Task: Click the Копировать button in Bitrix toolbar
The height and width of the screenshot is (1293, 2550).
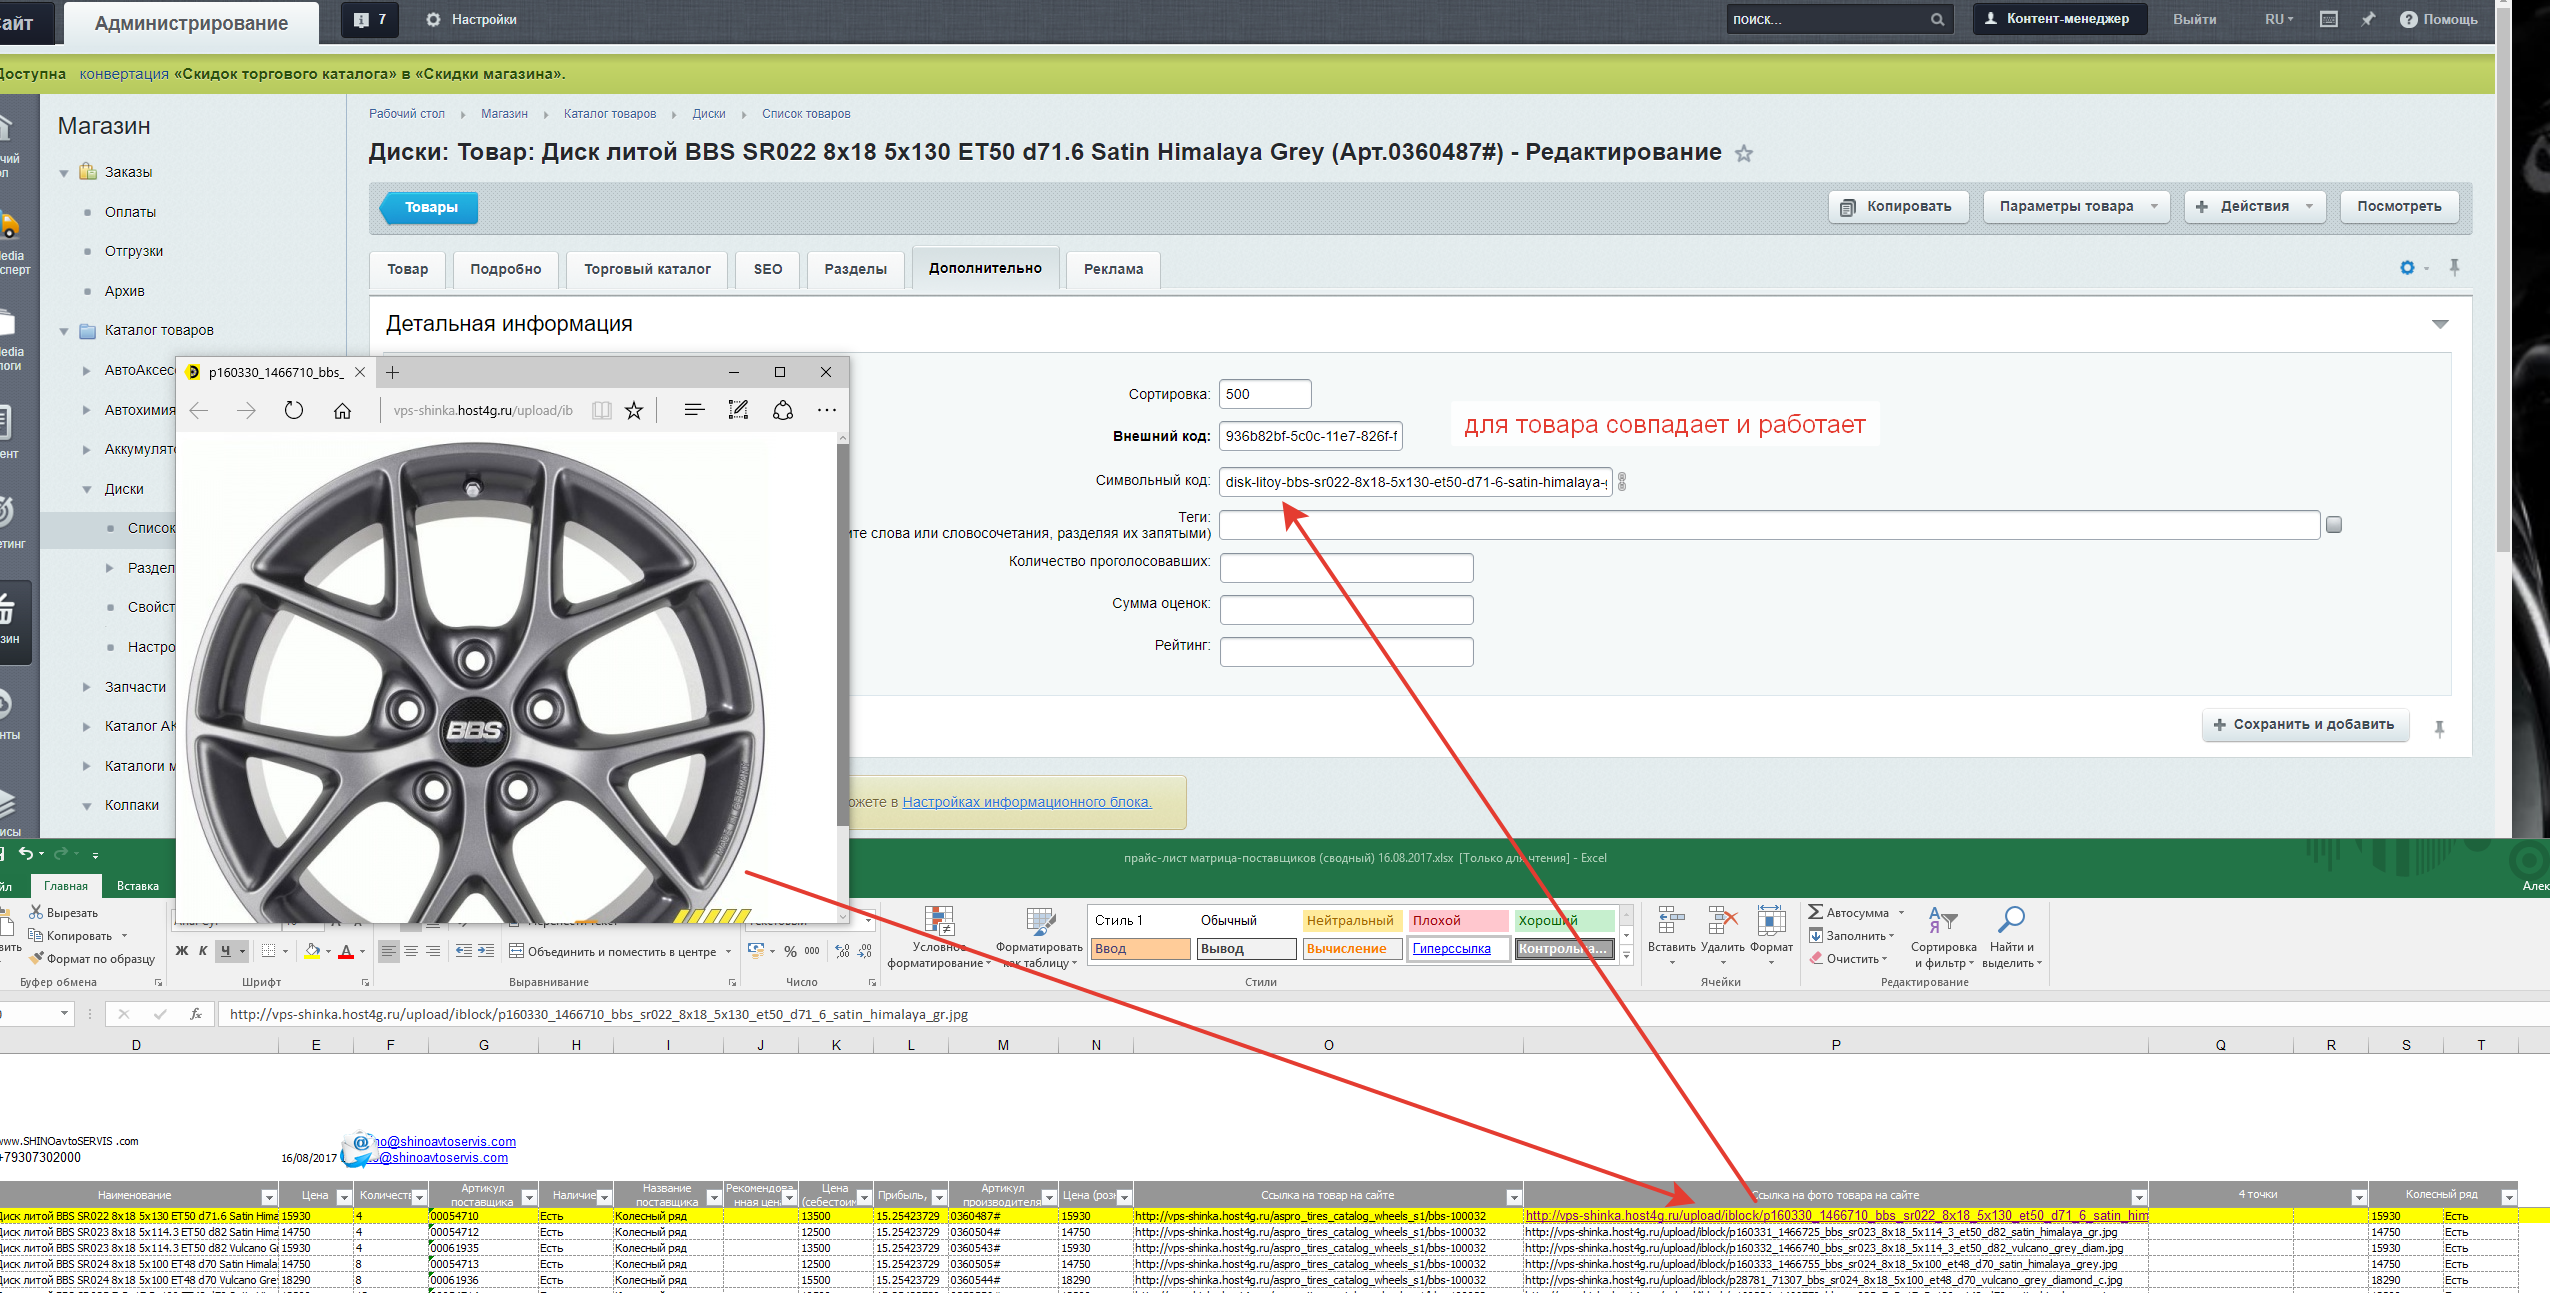Action: (x=1898, y=207)
